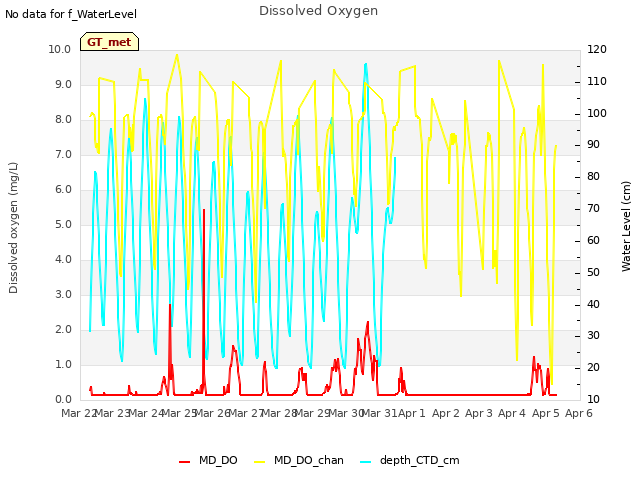This screenshot has width=640, height=480.
Task: Click the Apr 1 date label
Action: (411, 413)
